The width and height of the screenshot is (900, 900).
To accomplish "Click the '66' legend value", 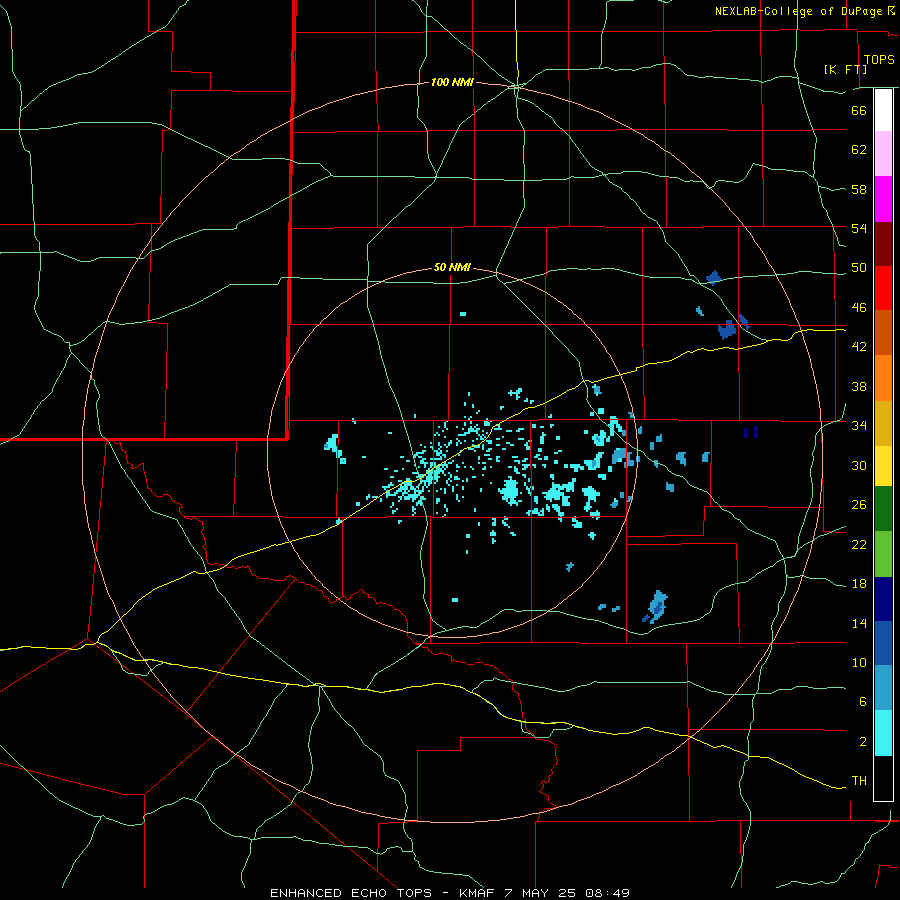I will click(x=859, y=110).
